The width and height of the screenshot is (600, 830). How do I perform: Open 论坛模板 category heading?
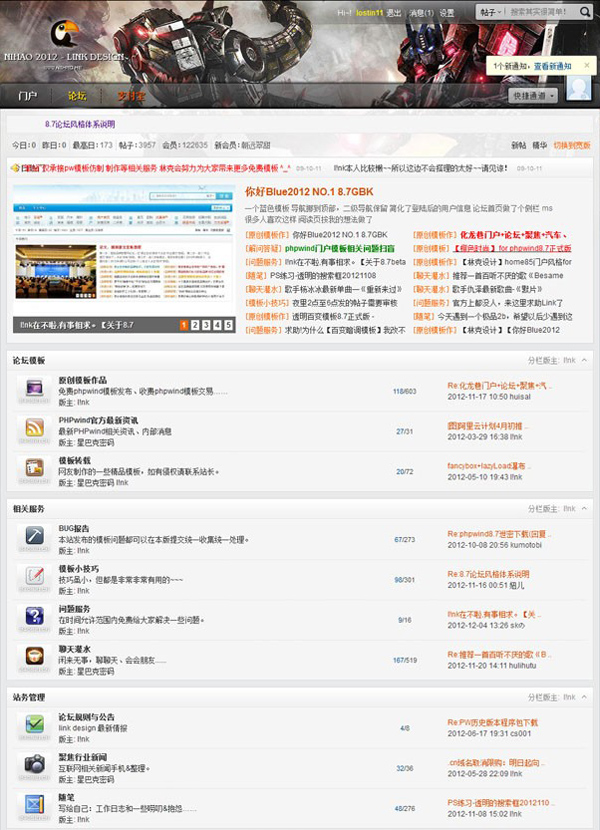pyautogui.click(x=29, y=360)
